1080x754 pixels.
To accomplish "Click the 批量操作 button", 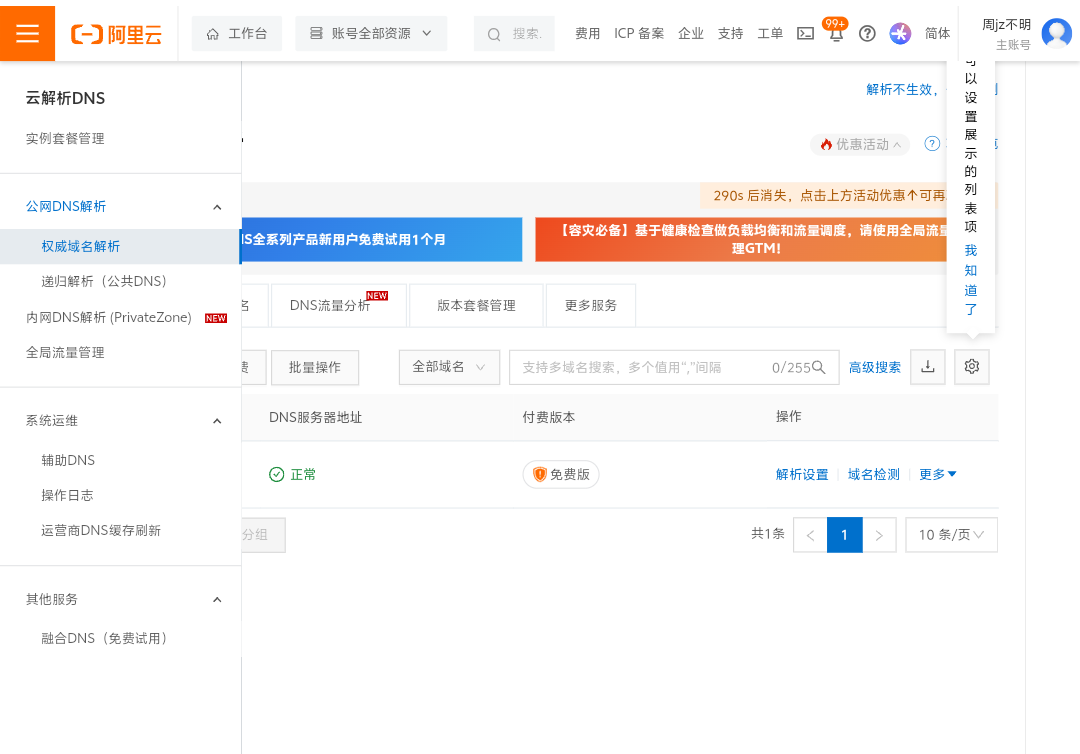I will coord(315,367).
